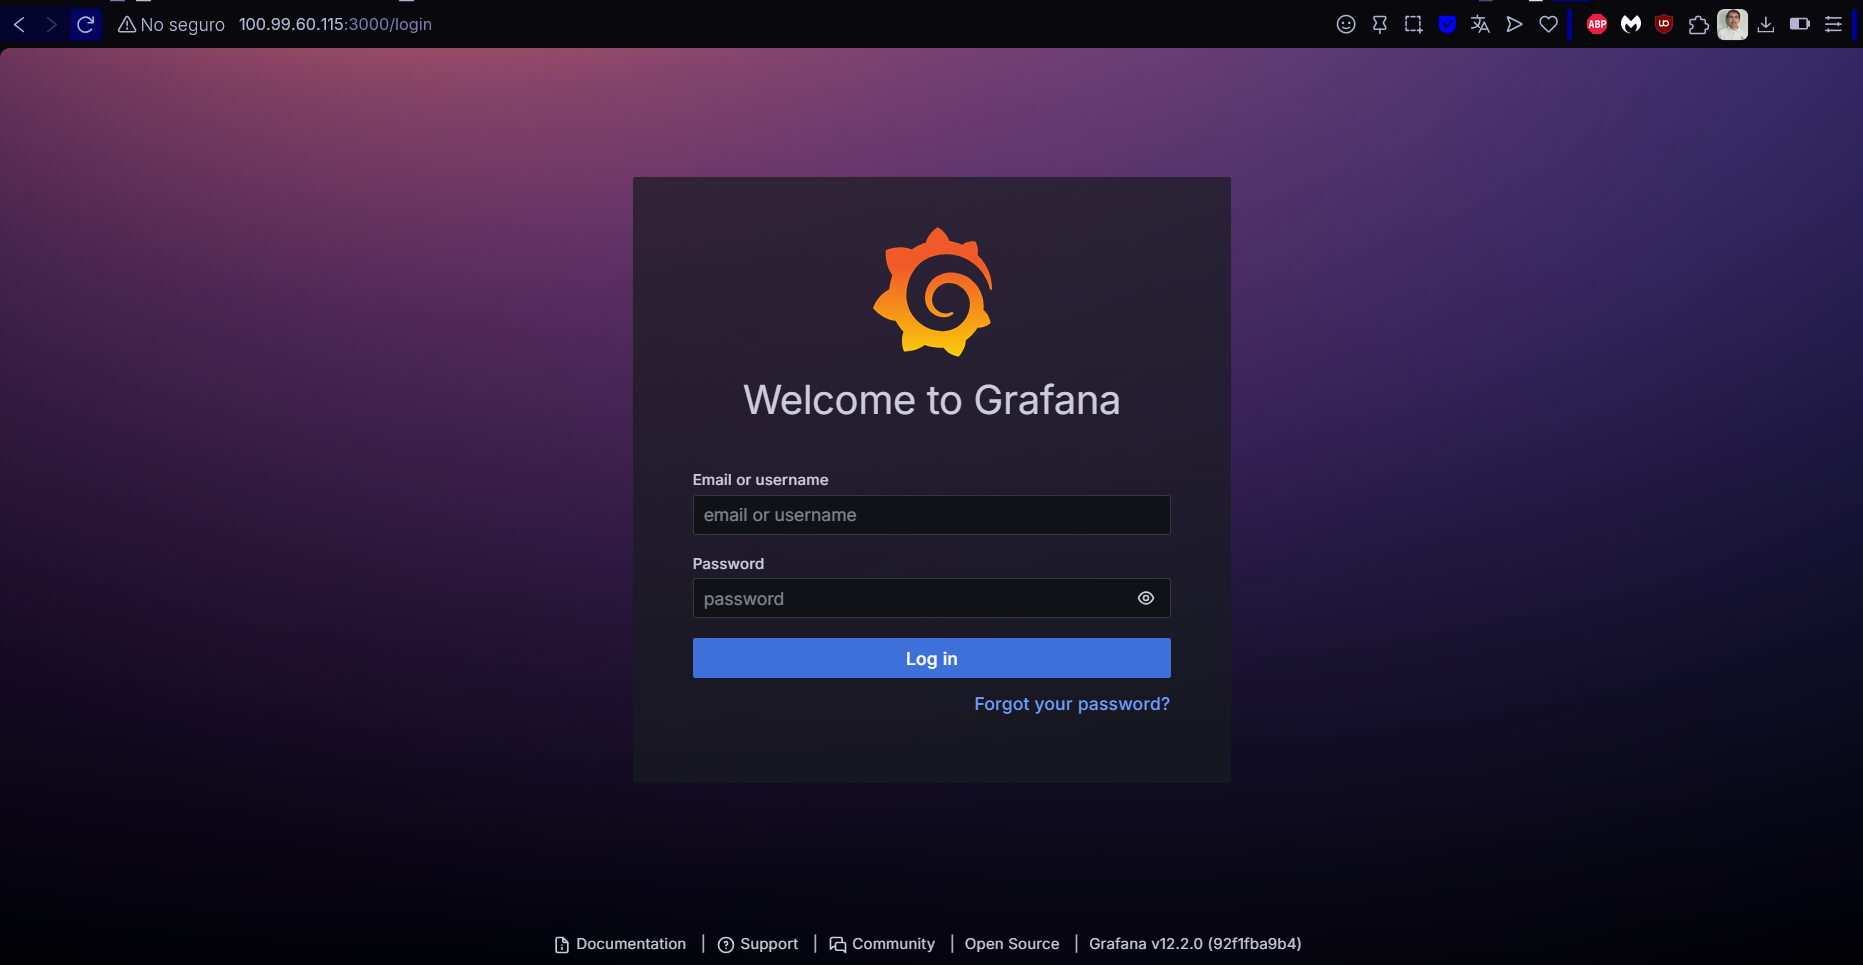Open the extensions puzzle-piece menu
Image resolution: width=1863 pixels, height=965 pixels.
point(1698,24)
